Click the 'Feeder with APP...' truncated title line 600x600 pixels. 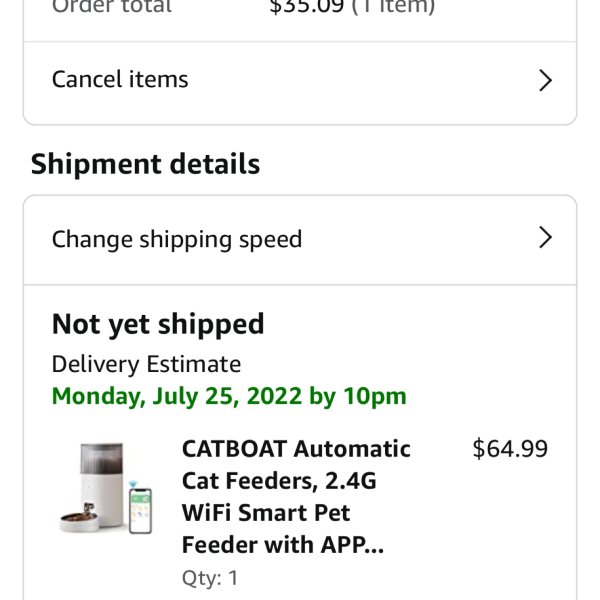[283, 545]
